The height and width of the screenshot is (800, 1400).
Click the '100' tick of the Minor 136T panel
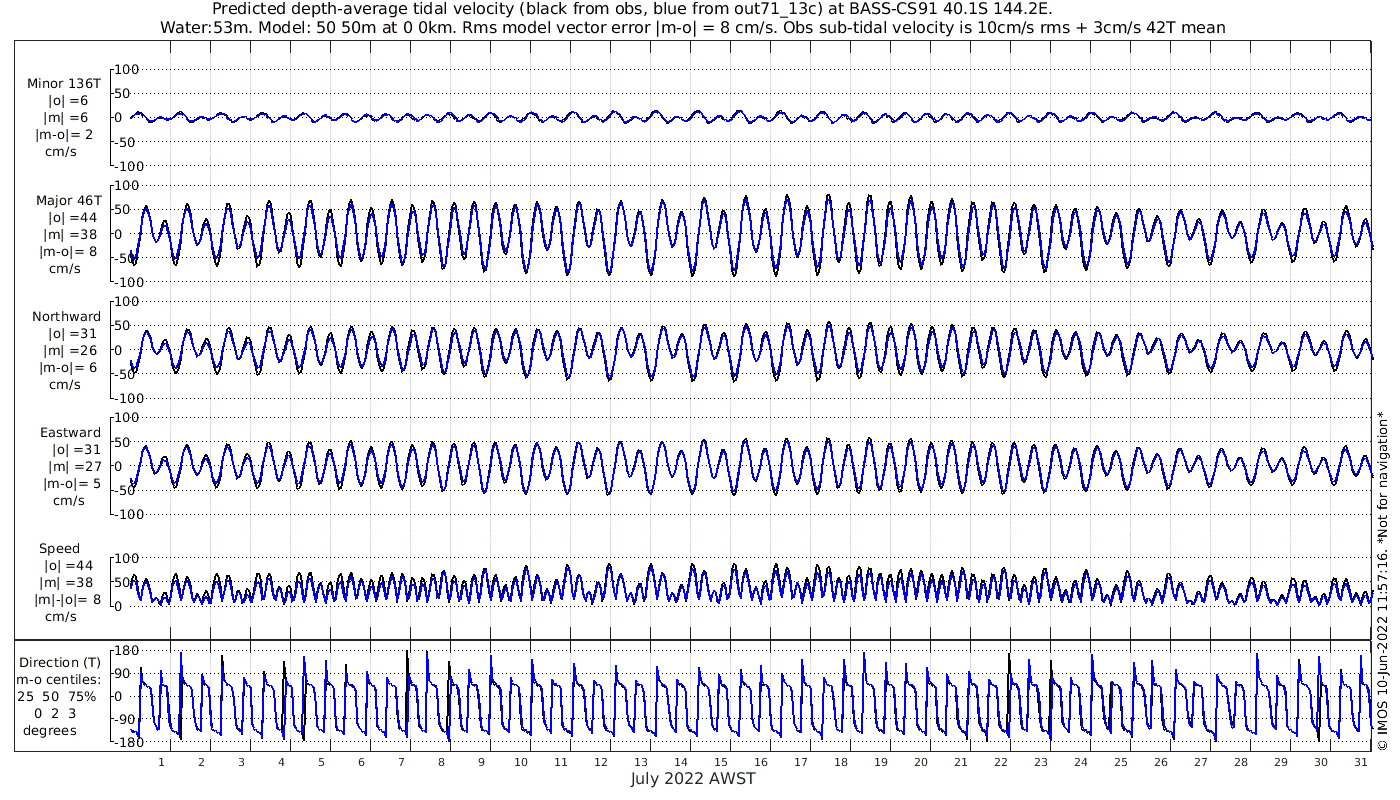(x=126, y=69)
